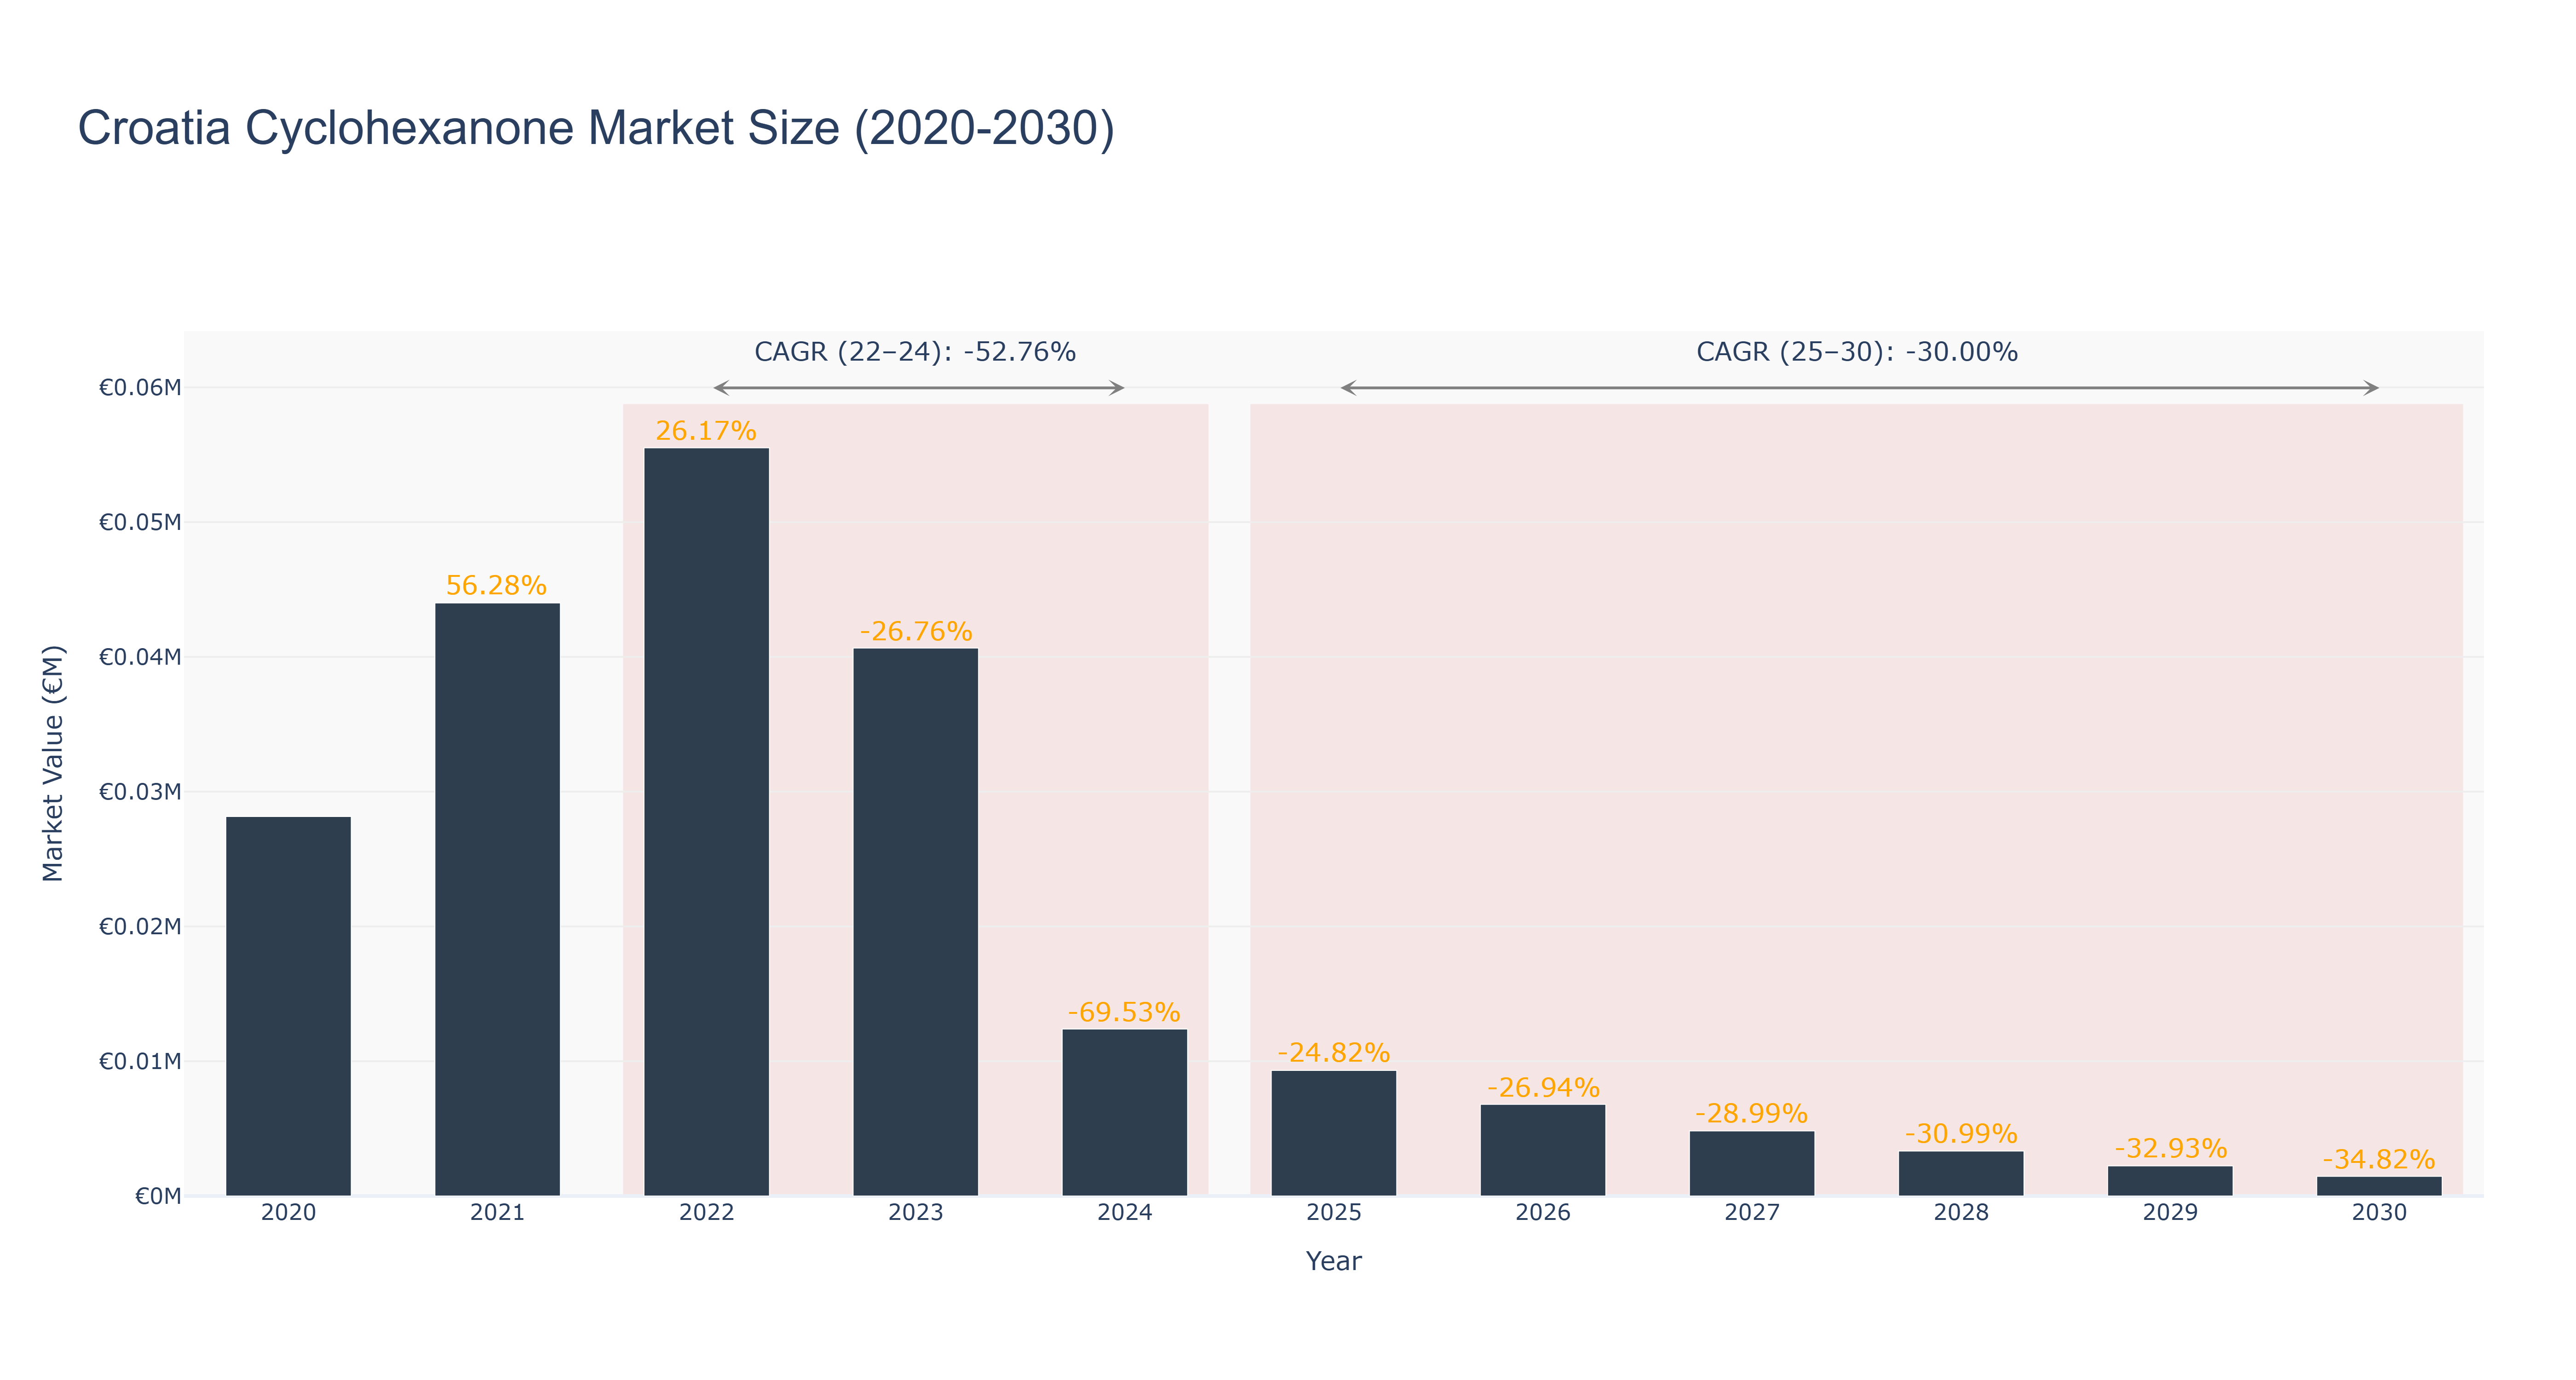The image size is (2576, 1380).
Task: Click the '2028' x-axis tick label
Action: click(x=1961, y=1212)
